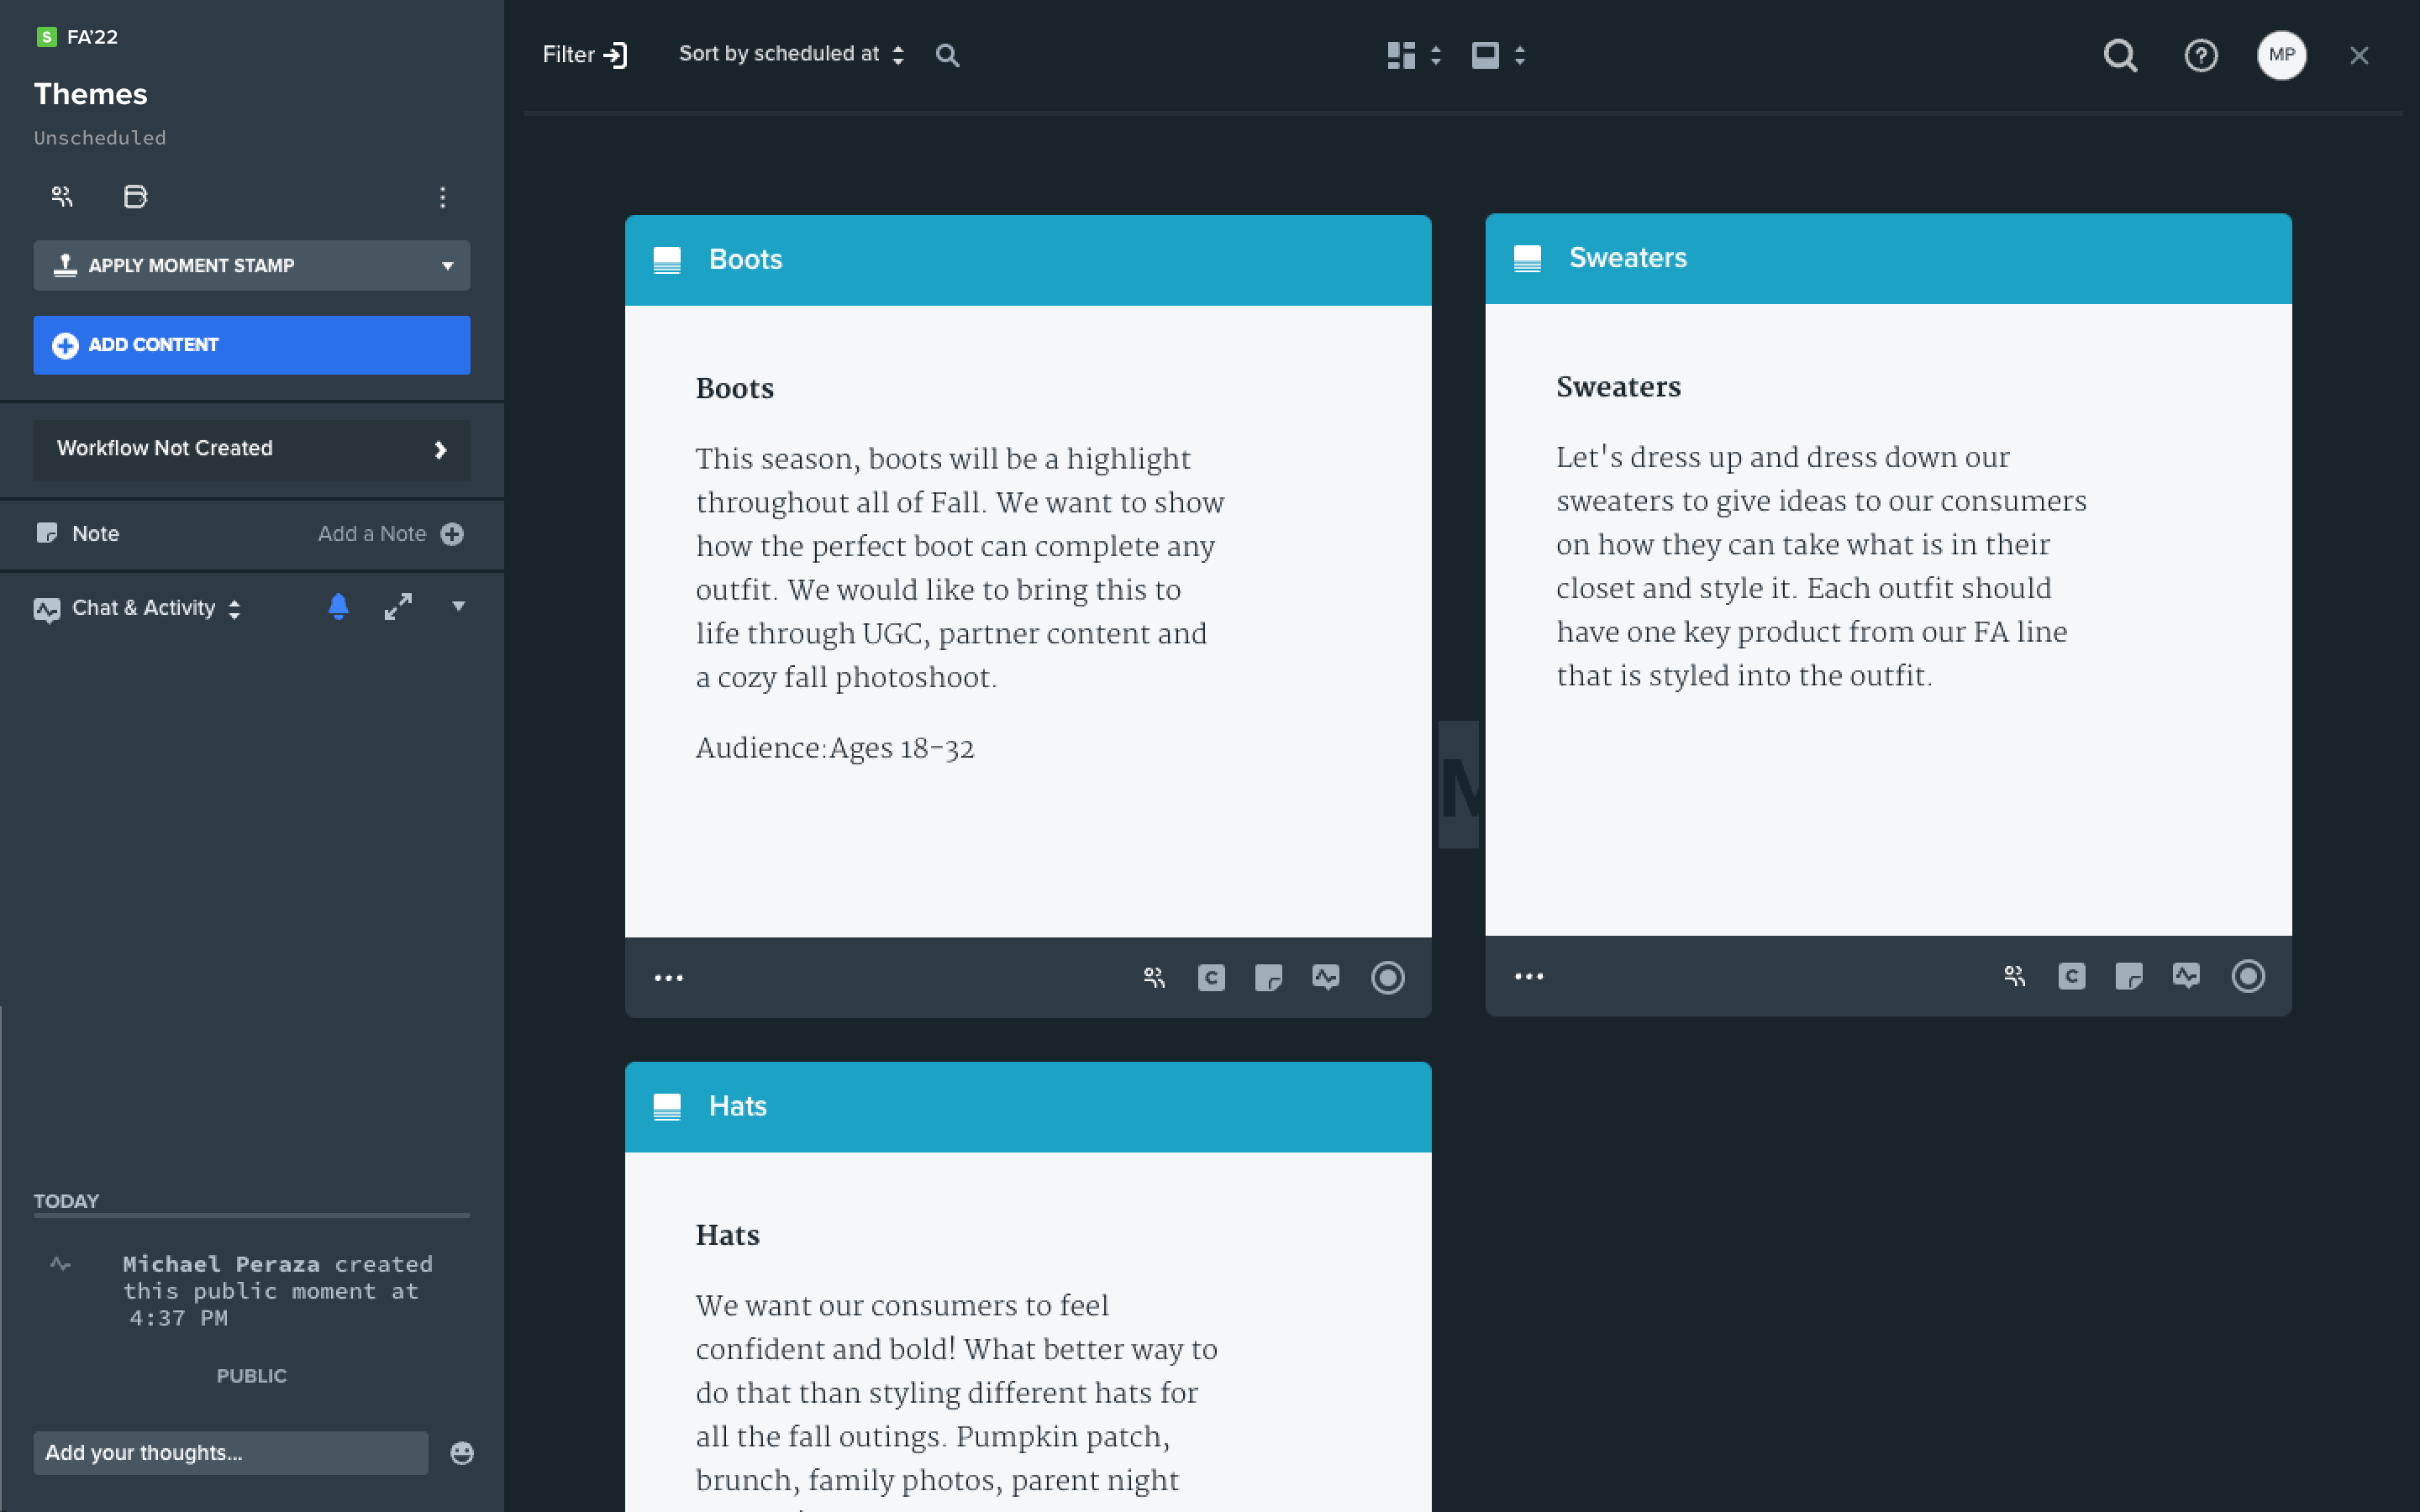Expand the Workflow Not Created section
Screen dimensions: 2420x1512
pos(443,448)
